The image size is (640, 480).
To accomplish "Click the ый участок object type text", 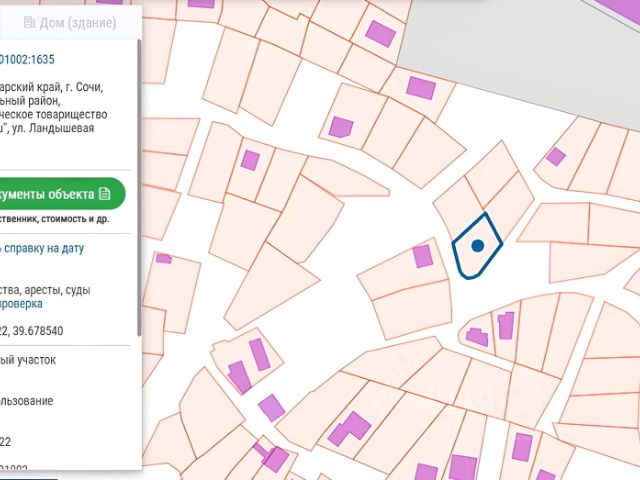I will [x=28, y=359].
